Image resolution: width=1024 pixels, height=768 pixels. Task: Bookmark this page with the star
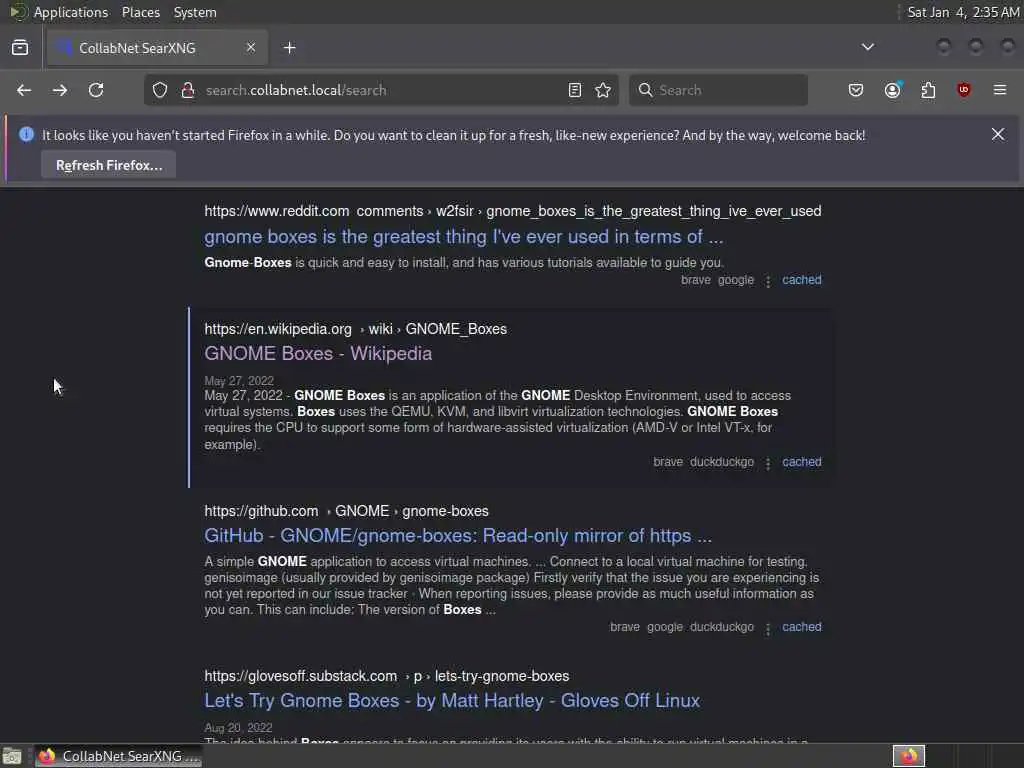[603, 90]
